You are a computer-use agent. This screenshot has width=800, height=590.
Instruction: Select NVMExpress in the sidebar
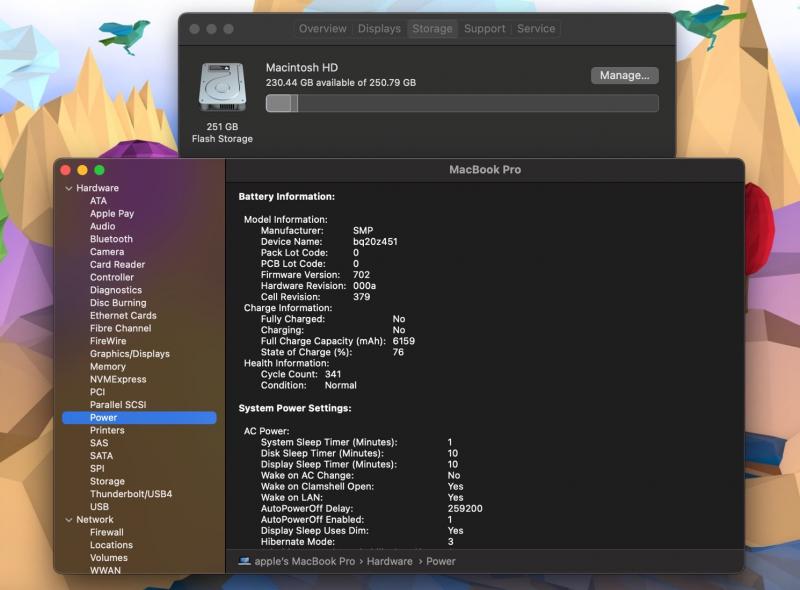(118, 380)
